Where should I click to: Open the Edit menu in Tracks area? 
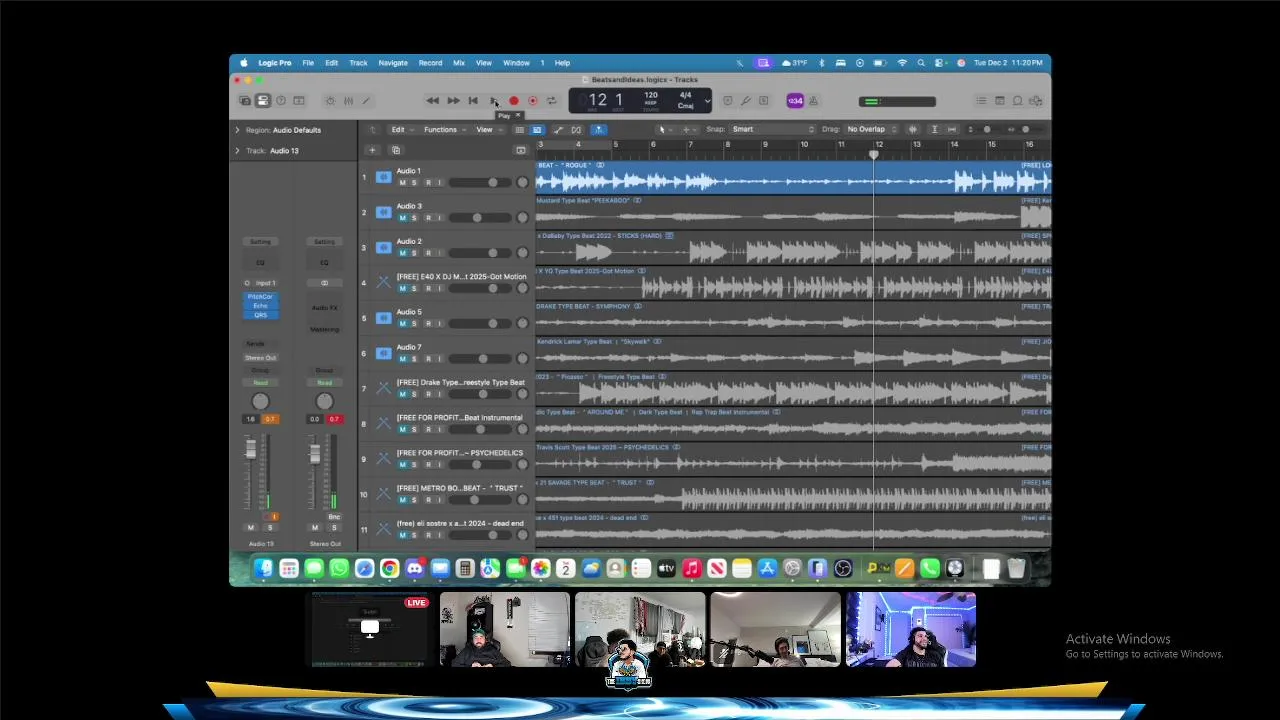click(401, 129)
